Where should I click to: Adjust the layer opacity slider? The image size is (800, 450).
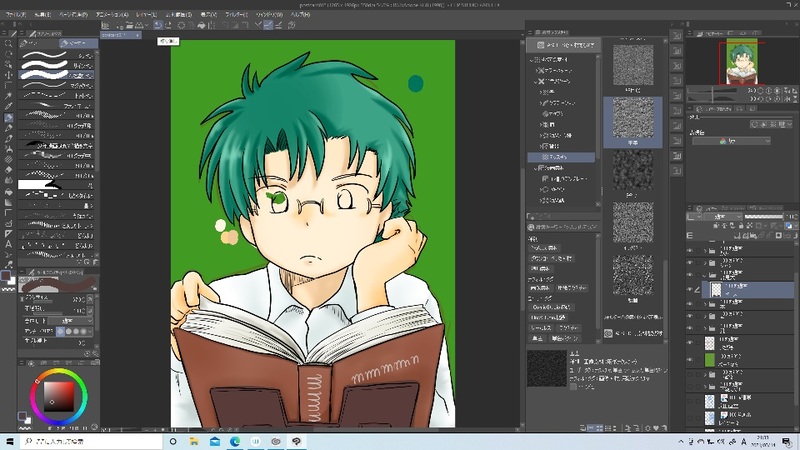pyautogui.click(x=763, y=217)
